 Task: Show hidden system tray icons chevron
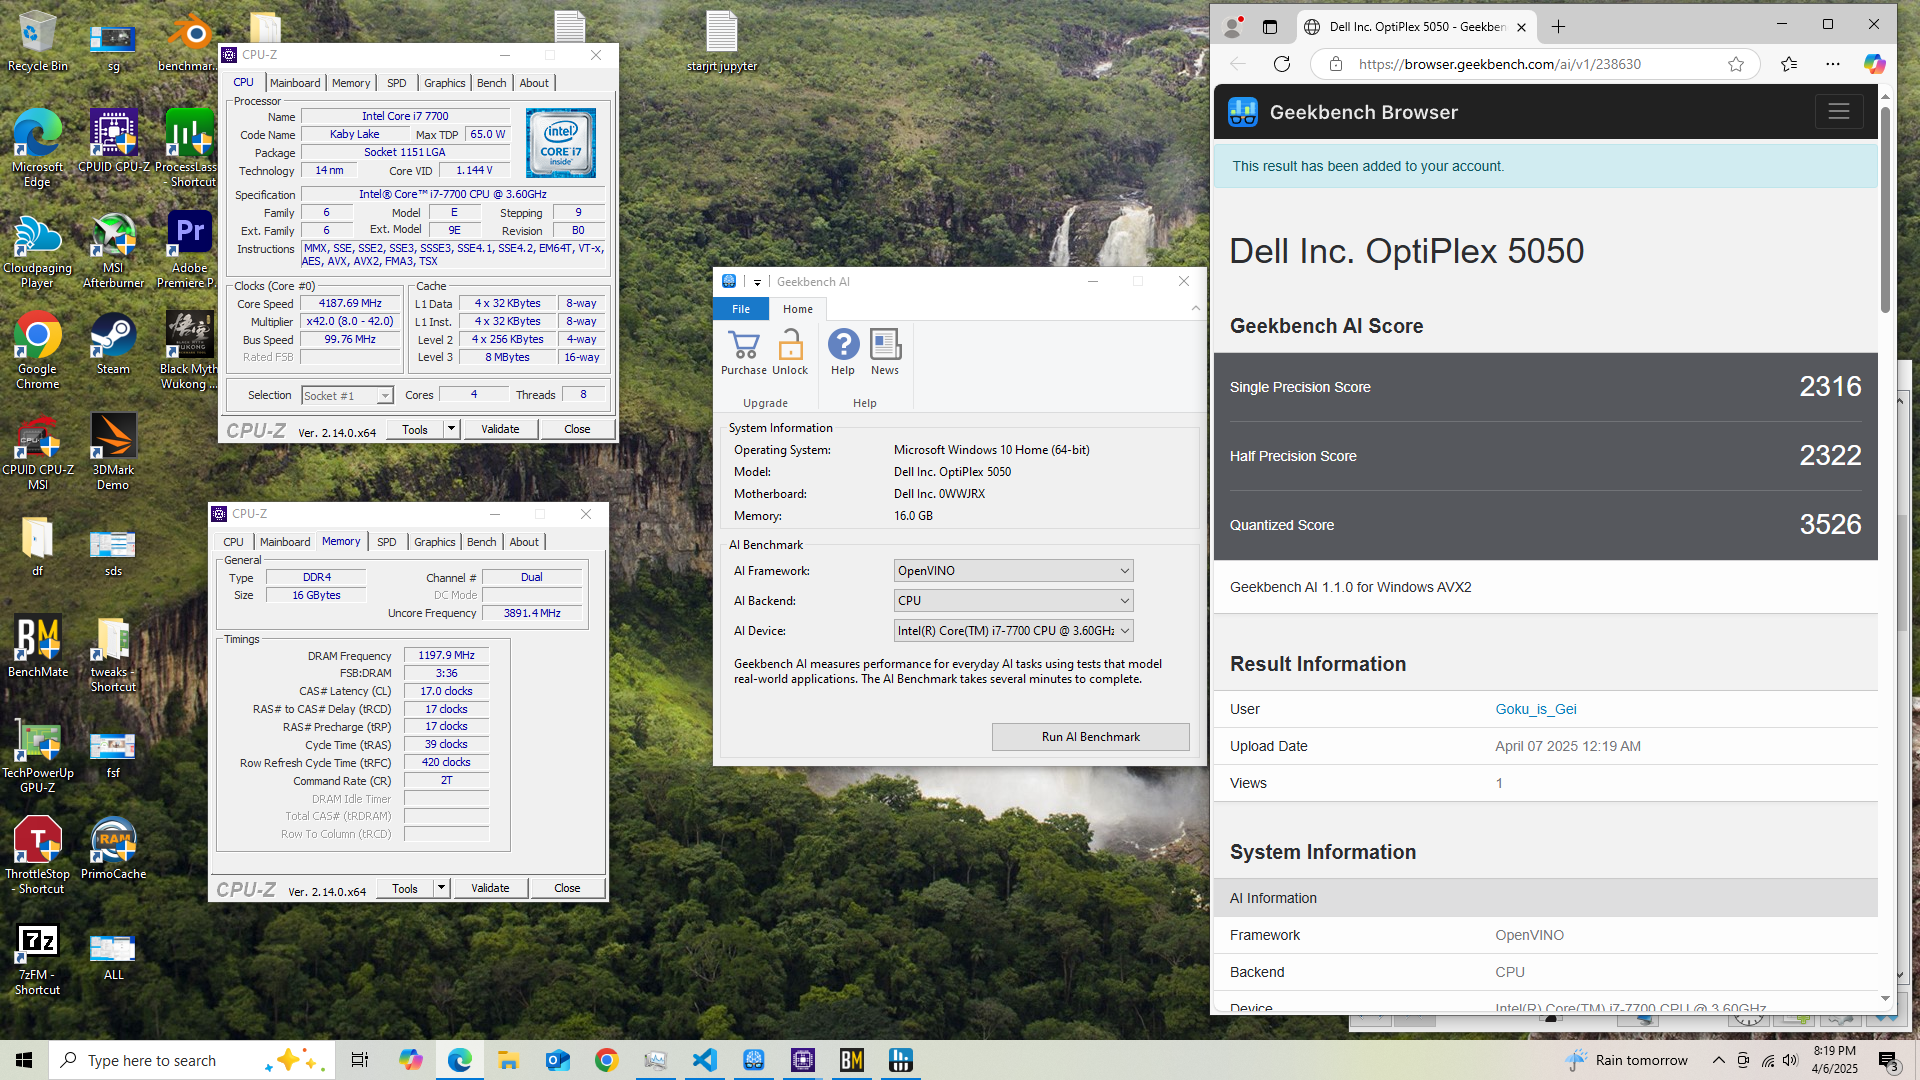tap(1718, 1060)
